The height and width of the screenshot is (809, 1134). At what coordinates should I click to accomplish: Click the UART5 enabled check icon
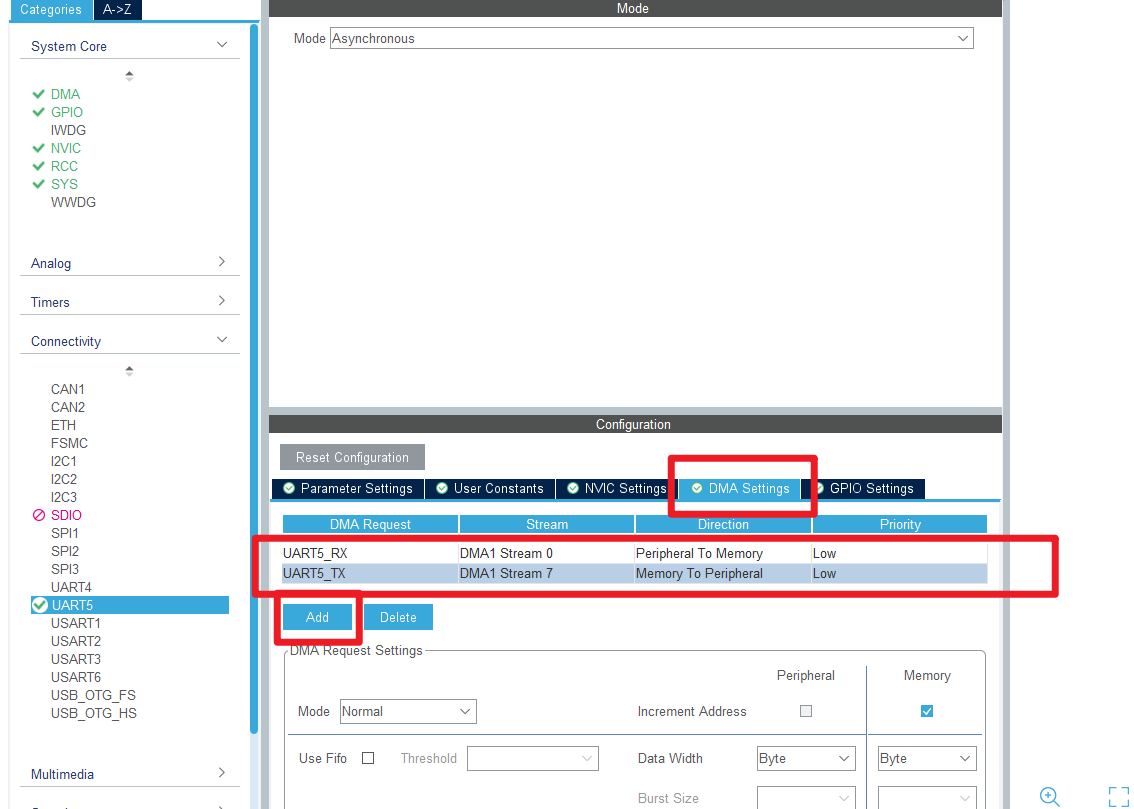point(40,605)
